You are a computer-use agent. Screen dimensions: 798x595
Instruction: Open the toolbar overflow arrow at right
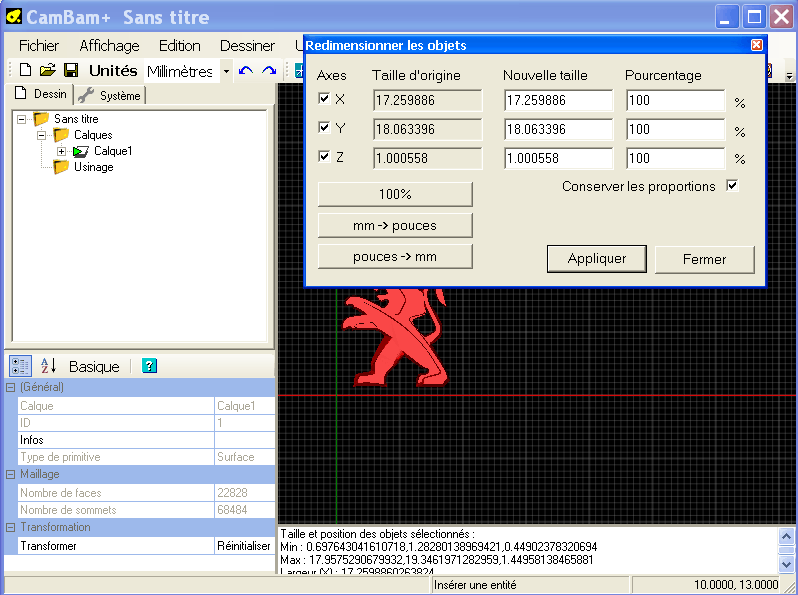[x=789, y=76]
